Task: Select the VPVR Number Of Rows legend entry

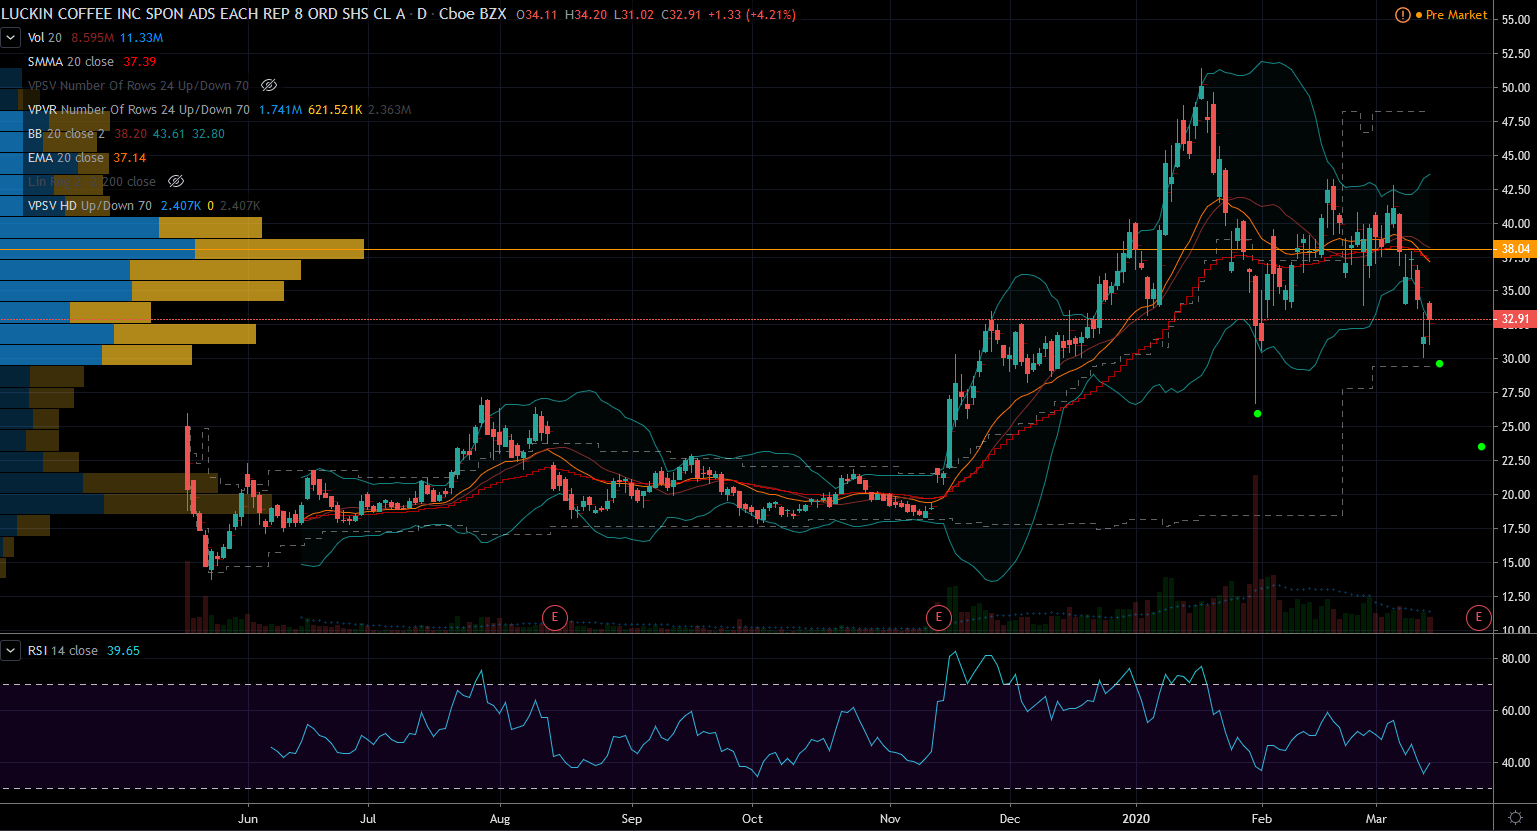Action: coord(138,110)
